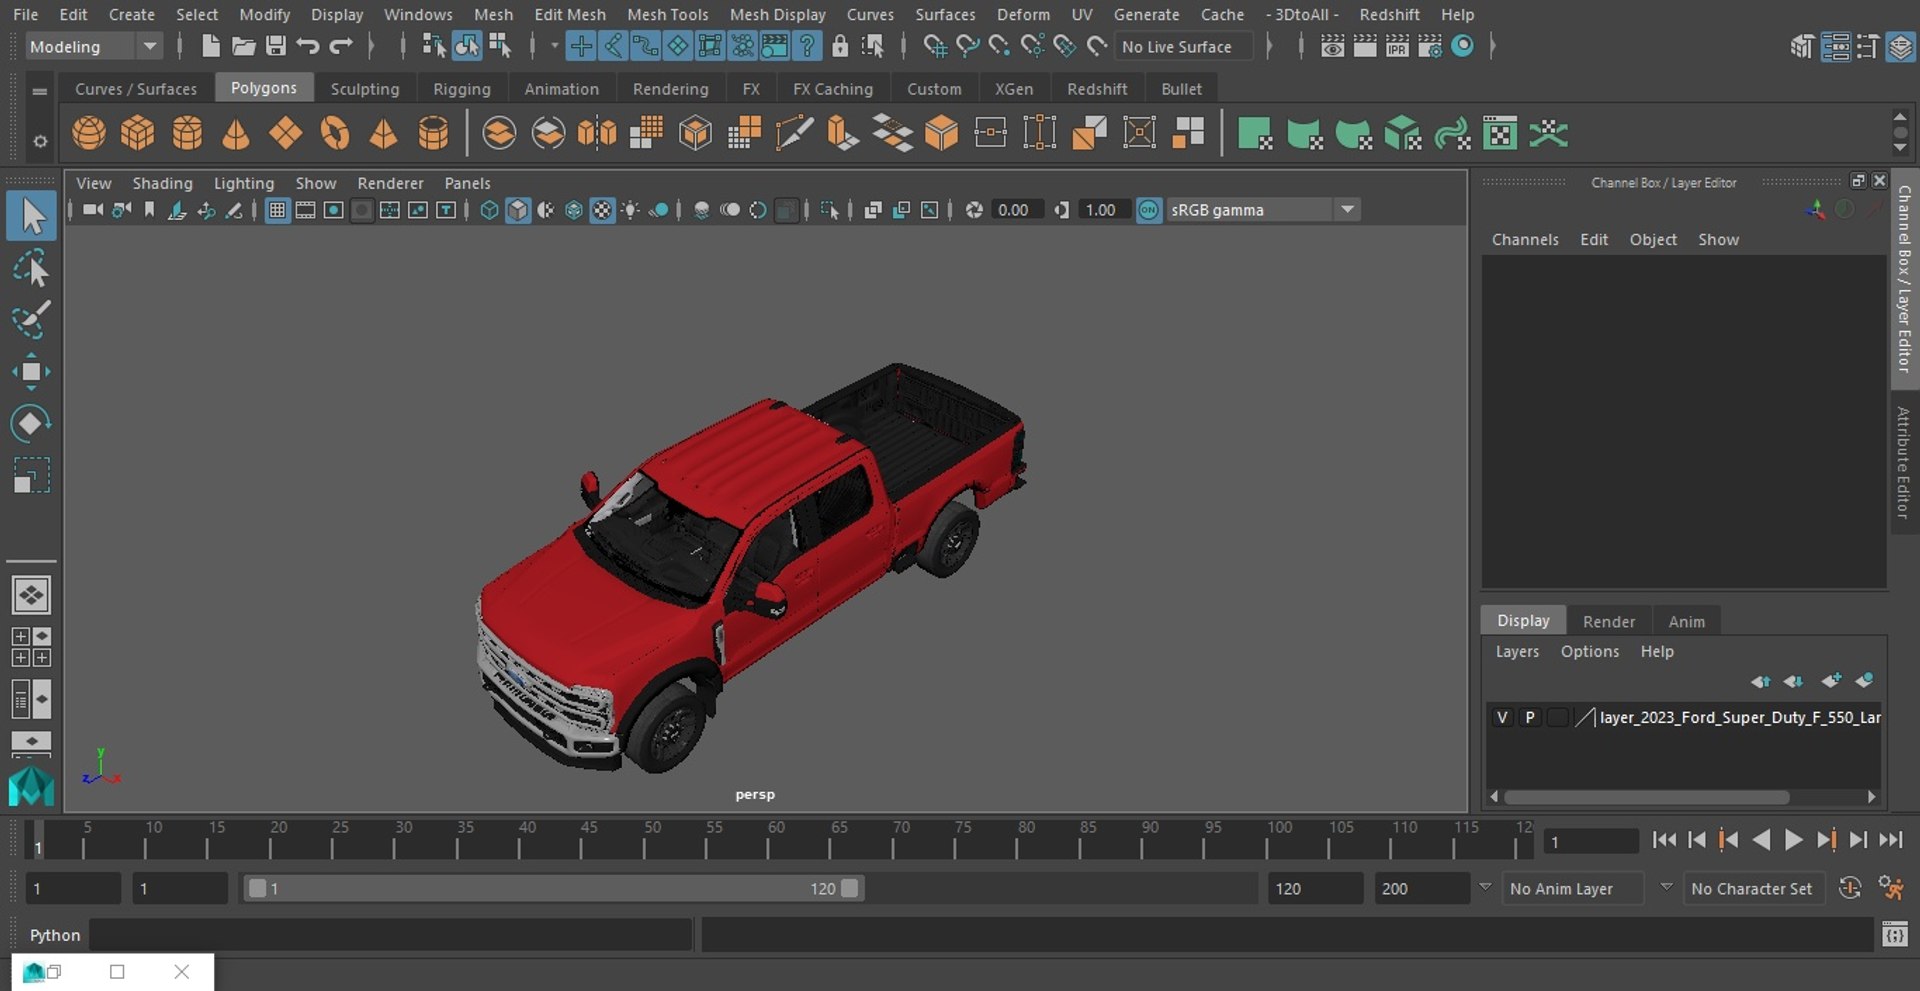This screenshot has width=1920, height=991.
Task: Open the Layers menu in Layer Editor
Action: 1517,651
